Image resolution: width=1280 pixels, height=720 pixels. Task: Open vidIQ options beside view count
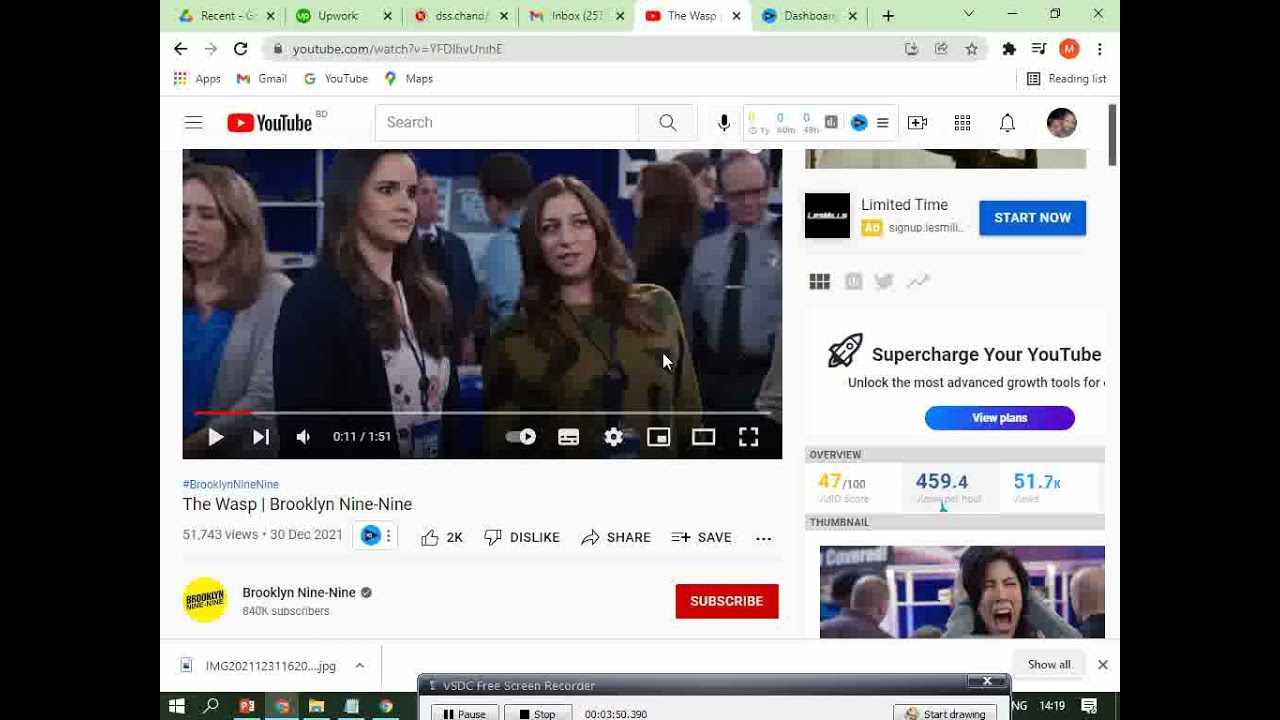[x=389, y=535]
